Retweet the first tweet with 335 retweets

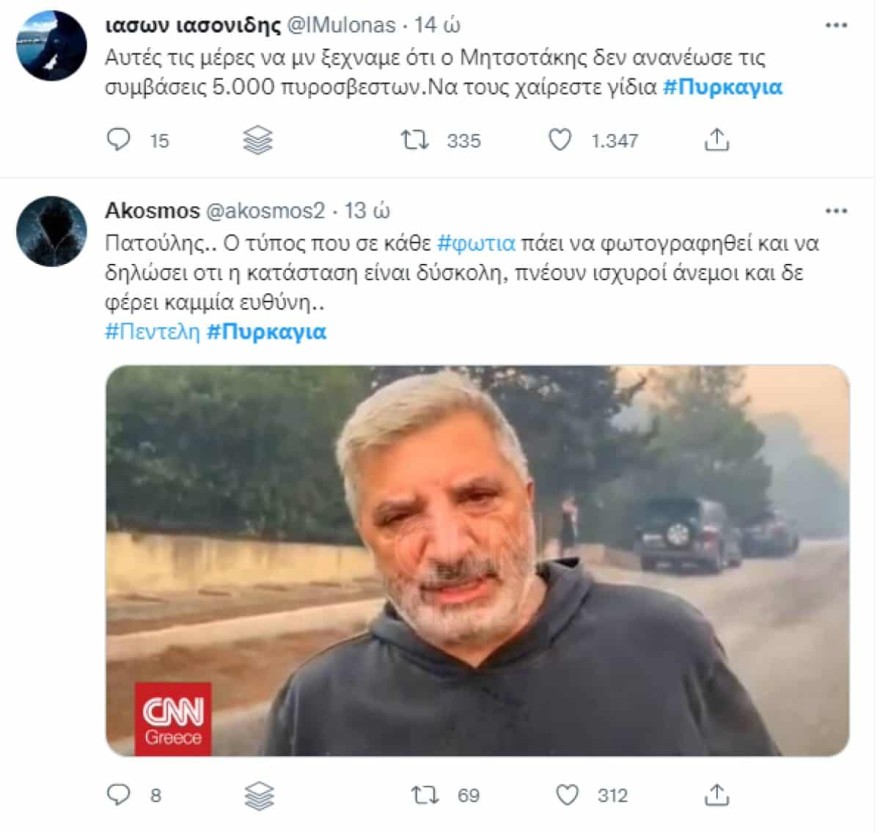(x=414, y=140)
